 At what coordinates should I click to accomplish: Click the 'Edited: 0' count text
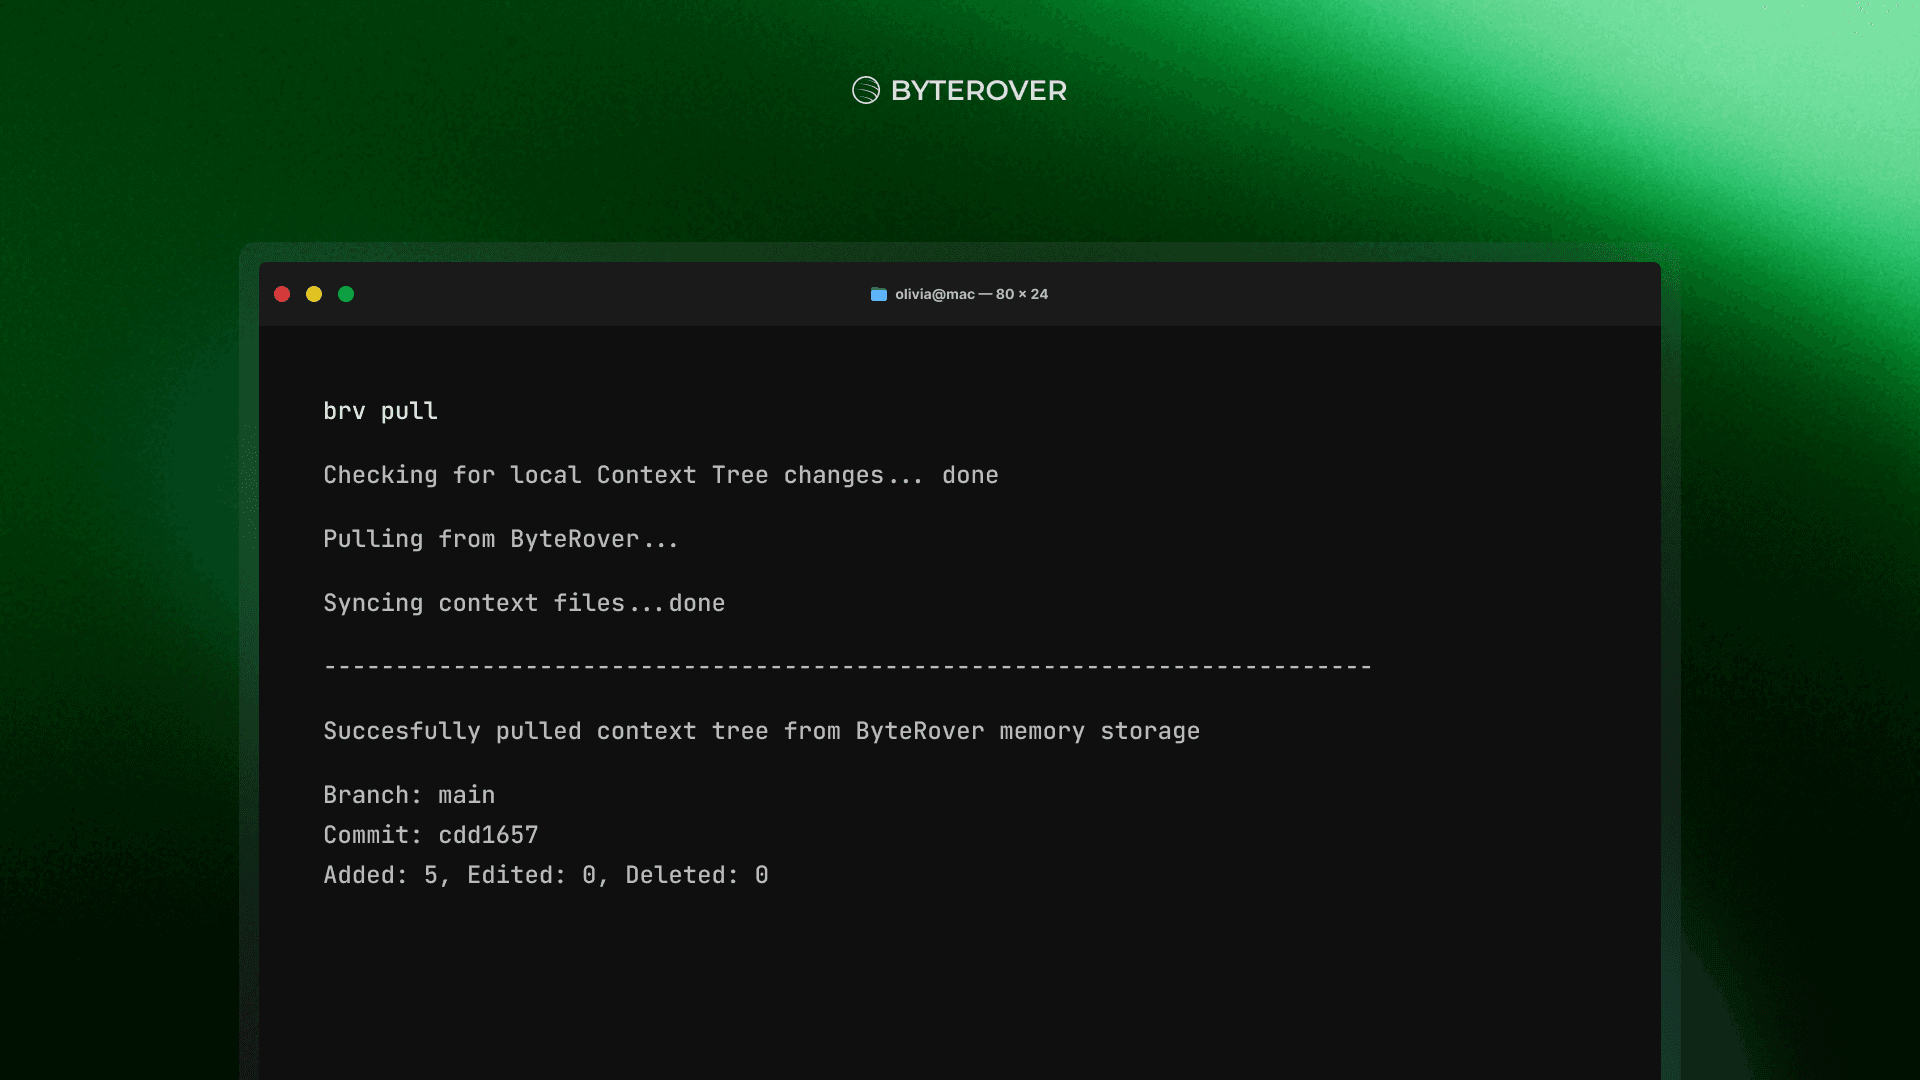coord(531,875)
